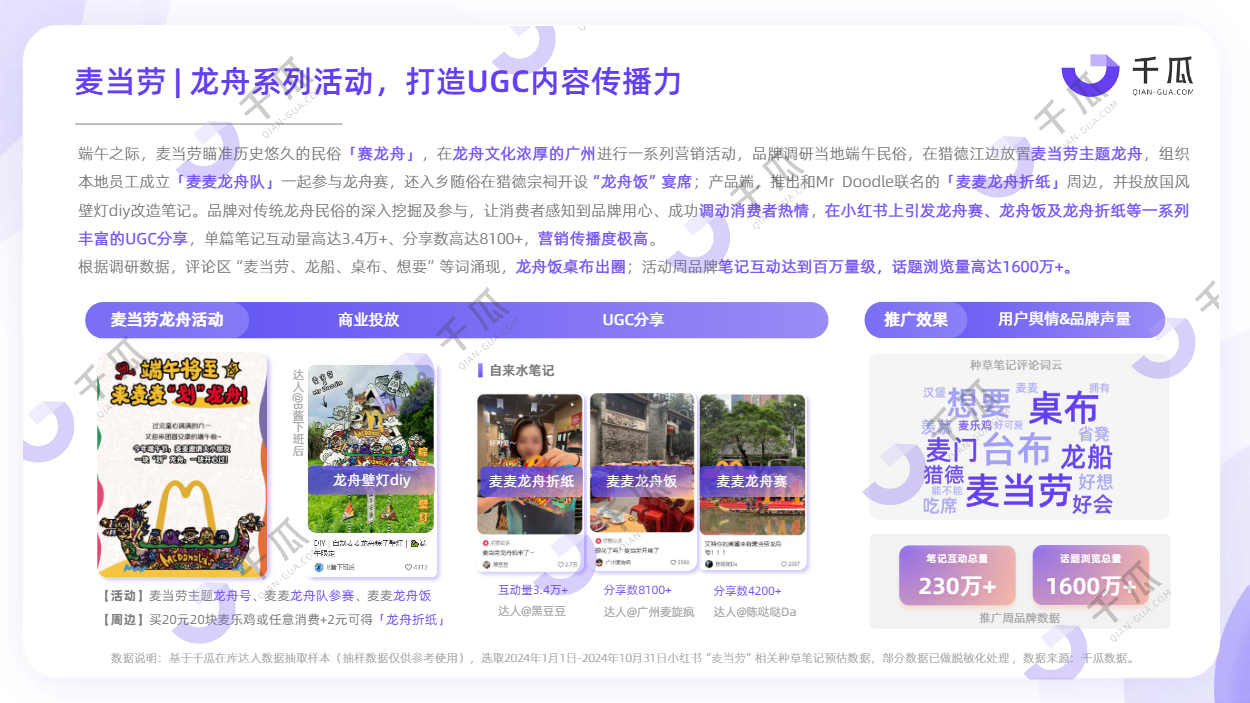Select the 推广效果 tab
This screenshot has width=1250, height=703.
(916, 320)
